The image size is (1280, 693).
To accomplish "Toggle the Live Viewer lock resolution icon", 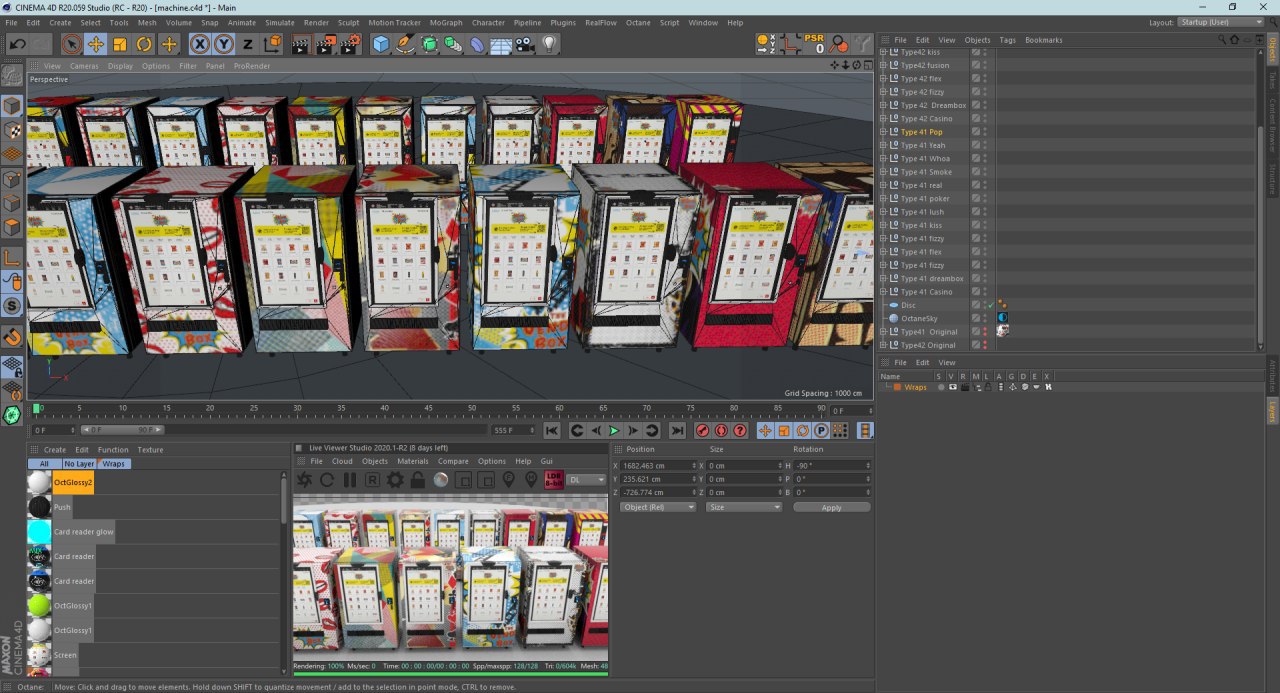I will tap(418, 480).
